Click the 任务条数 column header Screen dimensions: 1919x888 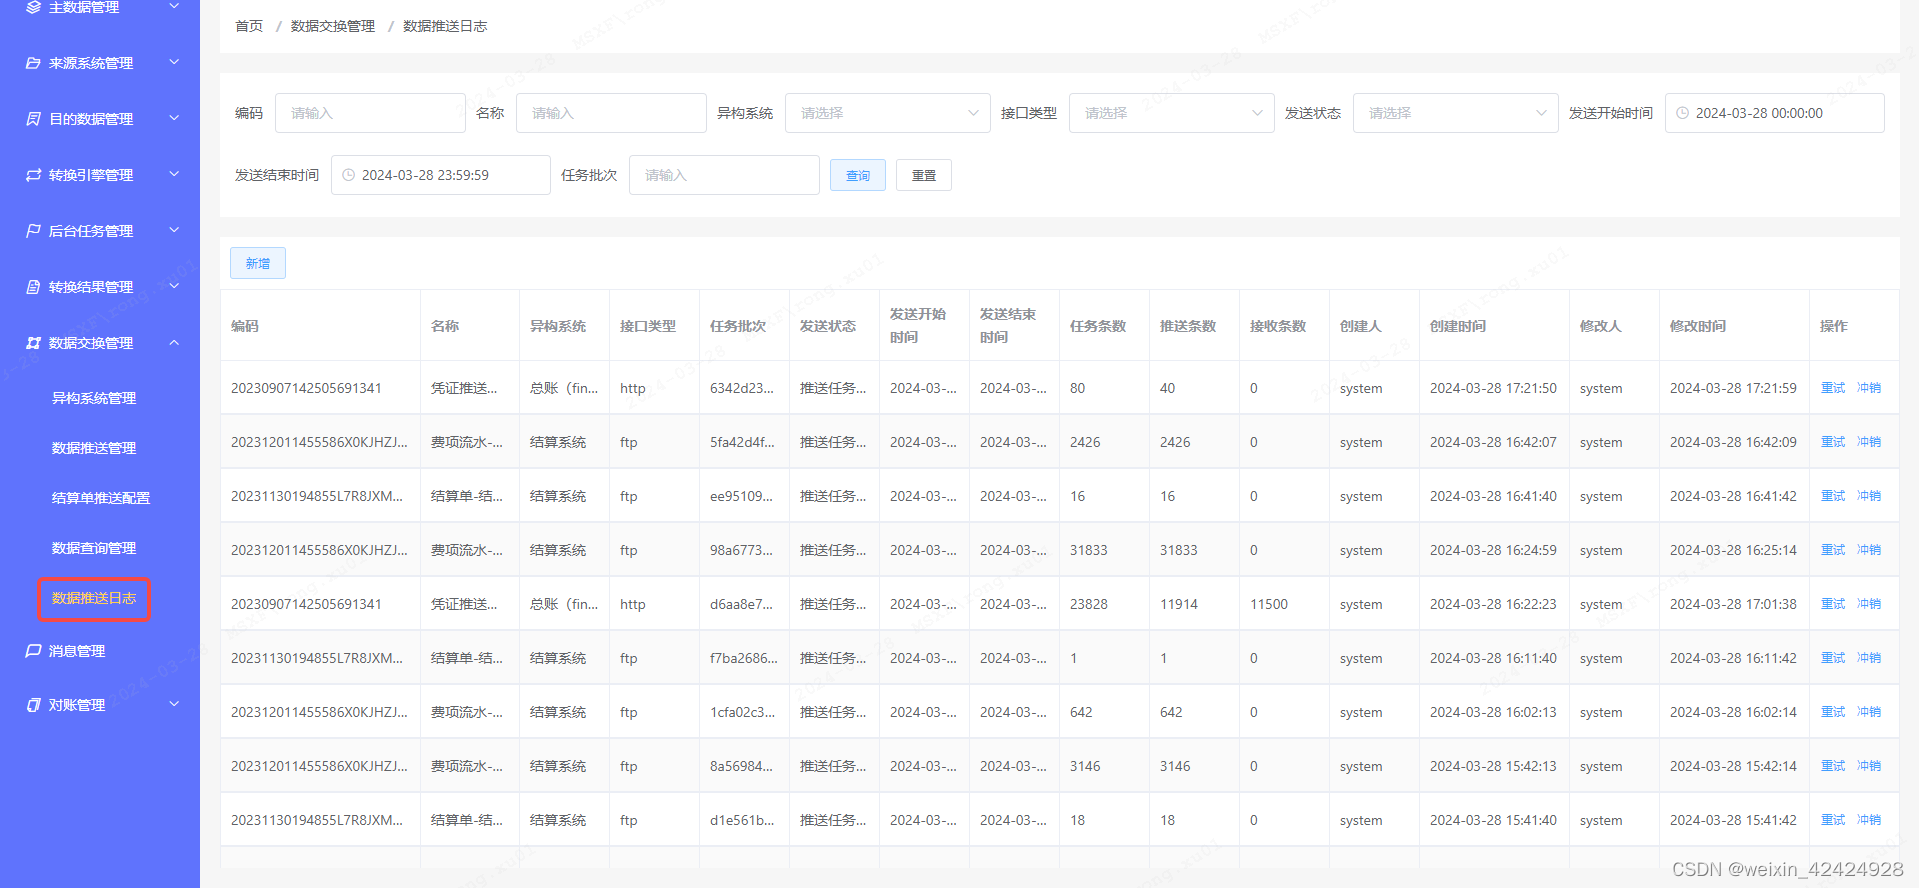1097,326
